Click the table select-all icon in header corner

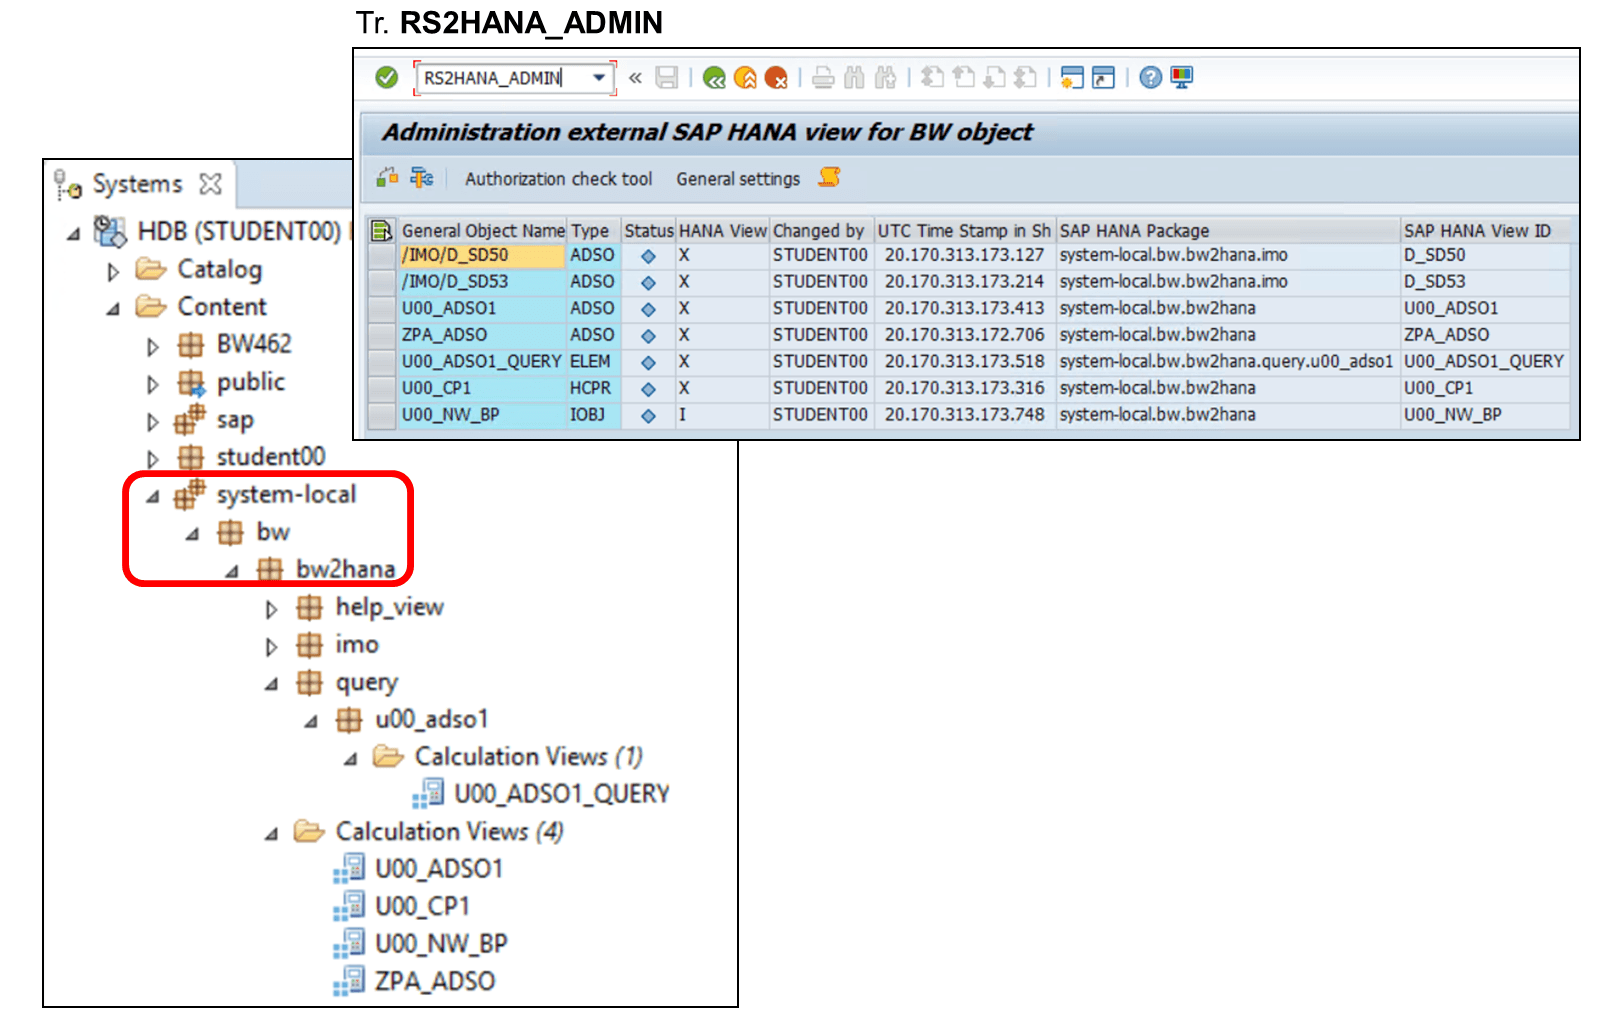(x=381, y=231)
